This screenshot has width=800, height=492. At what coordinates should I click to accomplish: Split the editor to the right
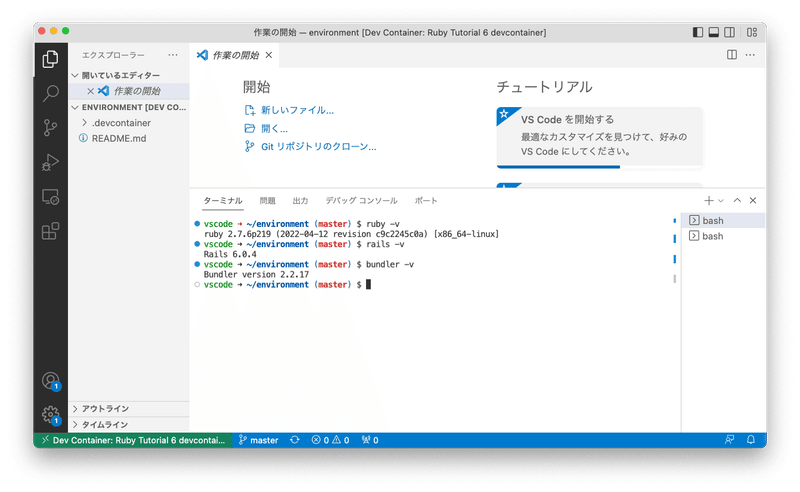click(732, 55)
